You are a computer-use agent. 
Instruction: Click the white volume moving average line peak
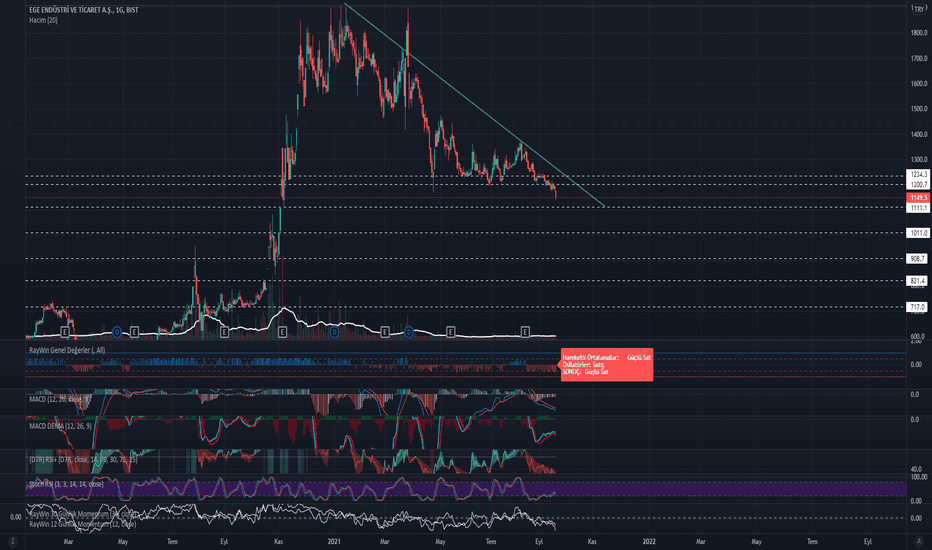click(286, 309)
